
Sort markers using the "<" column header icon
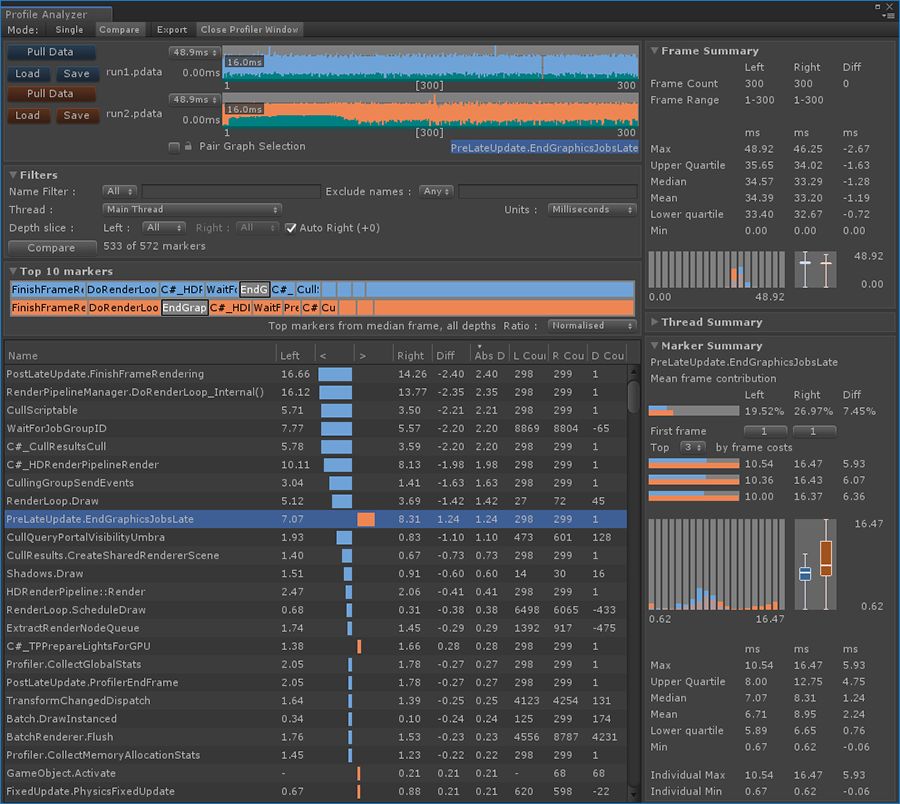point(323,355)
